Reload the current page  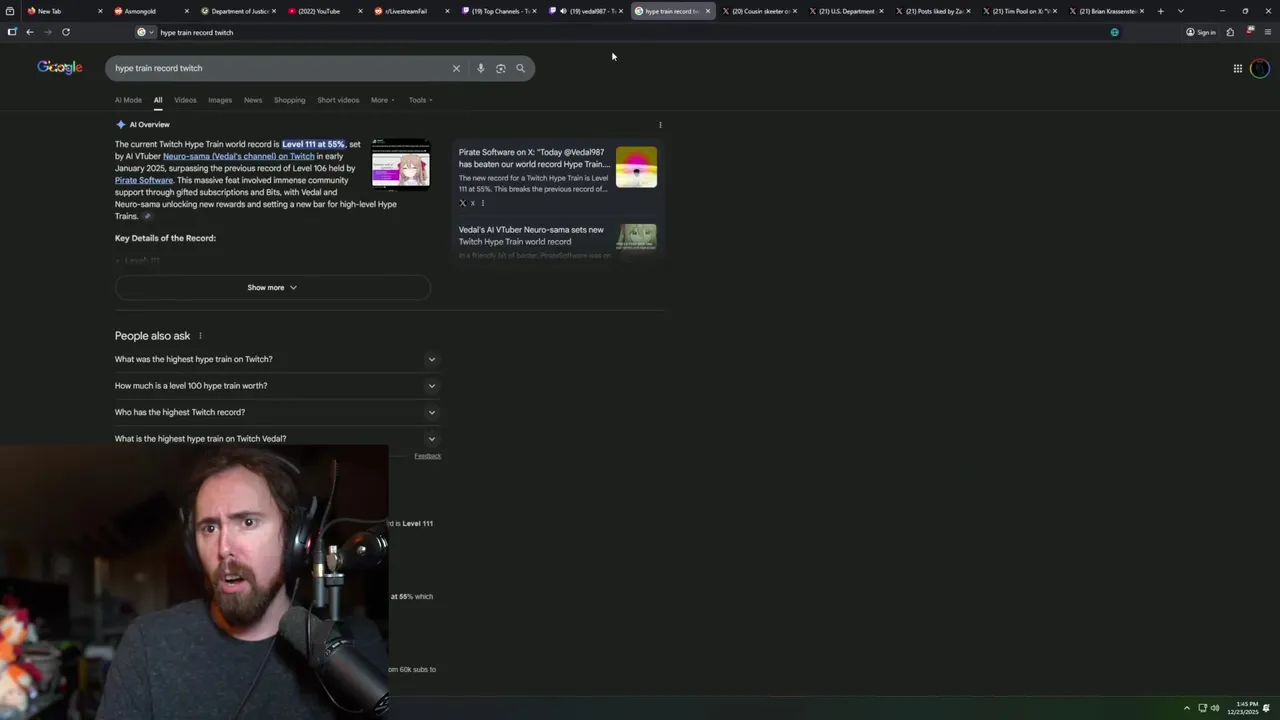tap(66, 32)
